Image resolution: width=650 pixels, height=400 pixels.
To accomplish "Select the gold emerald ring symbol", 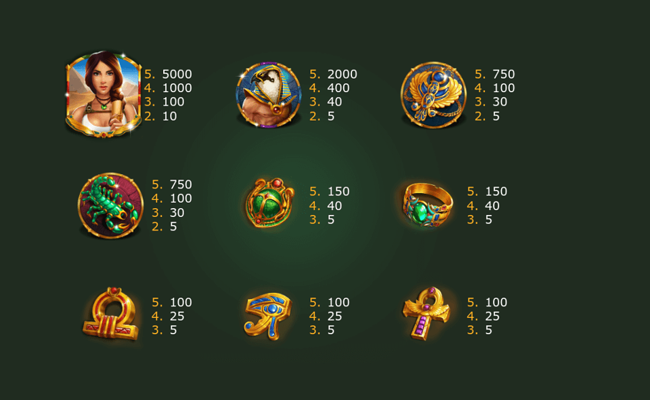I will (427, 205).
